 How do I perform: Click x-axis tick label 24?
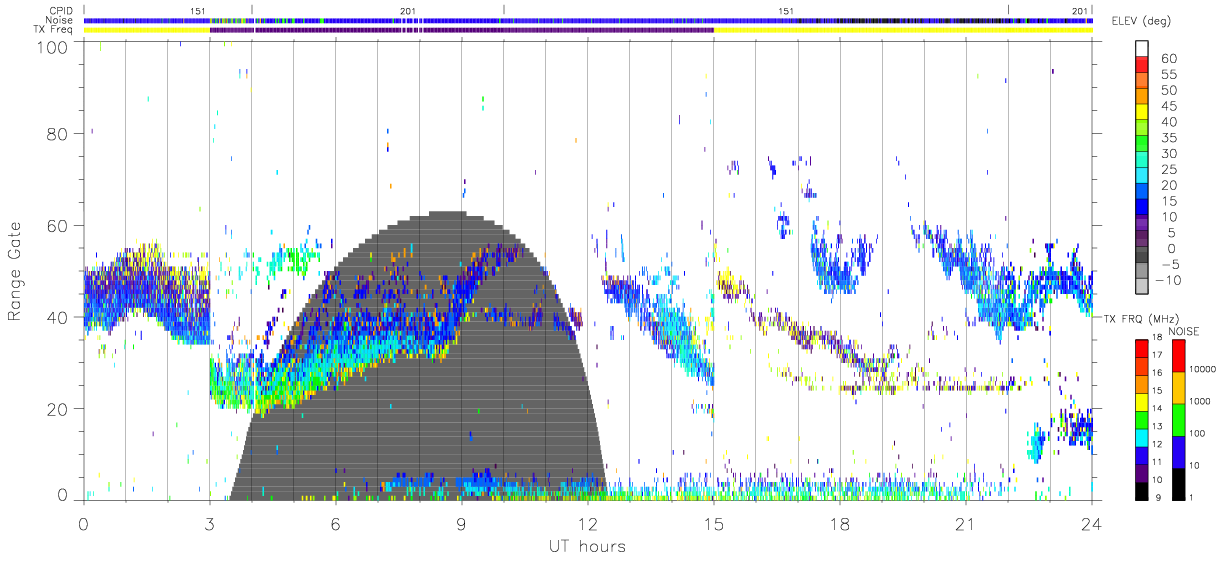[x=1091, y=524]
